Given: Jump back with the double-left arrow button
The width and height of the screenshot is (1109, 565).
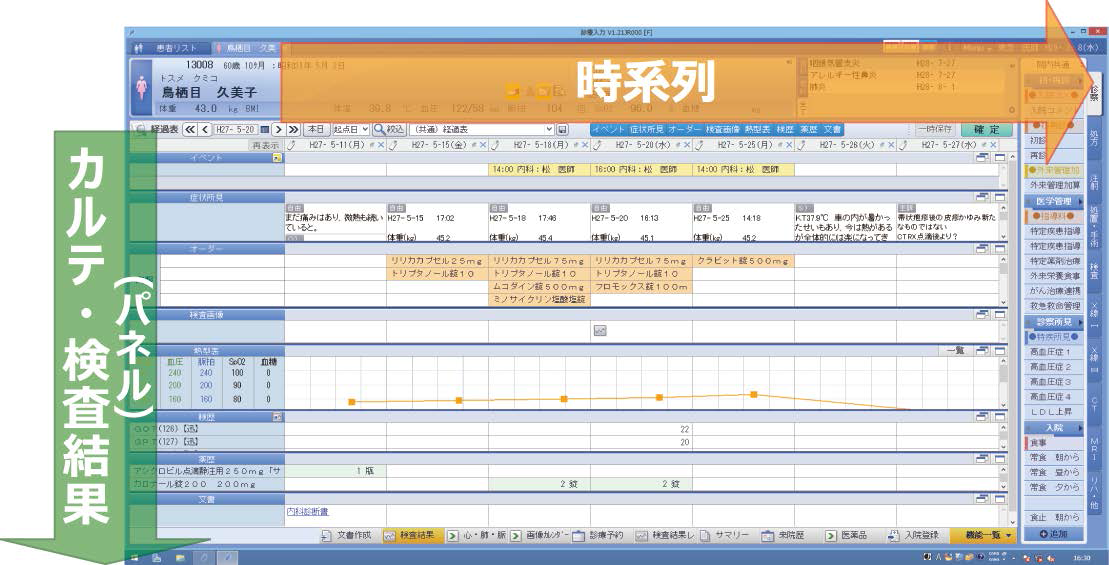Looking at the screenshot, I should pos(189,129).
